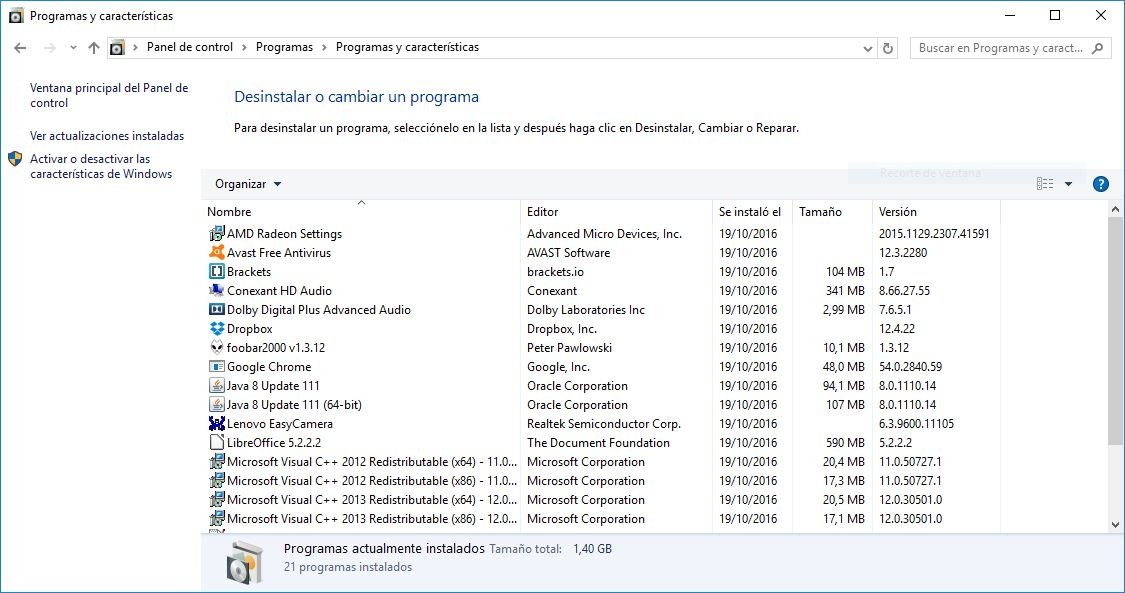Image resolution: width=1125 pixels, height=593 pixels.
Task: Click the Windows features shield icon
Action: click(15, 159)
